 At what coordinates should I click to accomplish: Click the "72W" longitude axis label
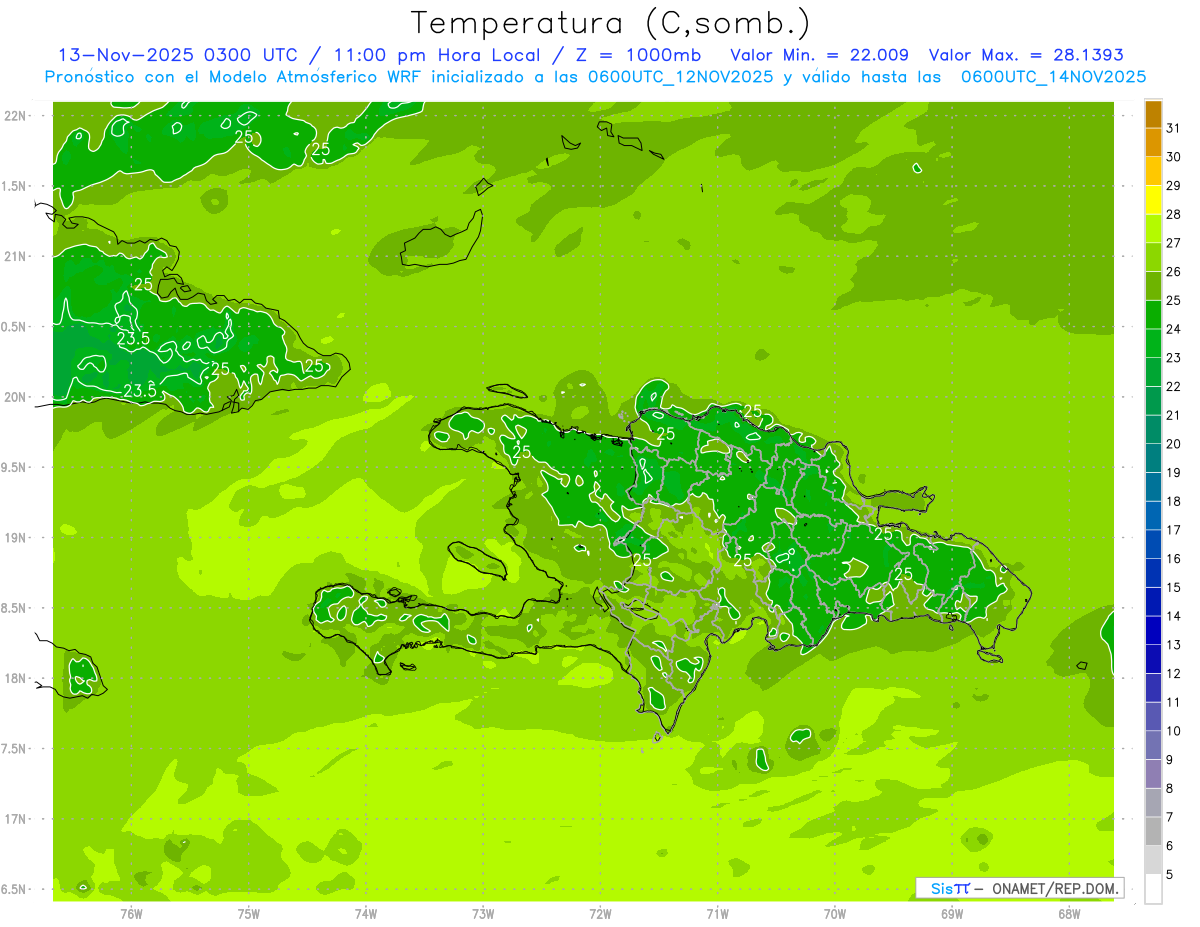(600, 914)
